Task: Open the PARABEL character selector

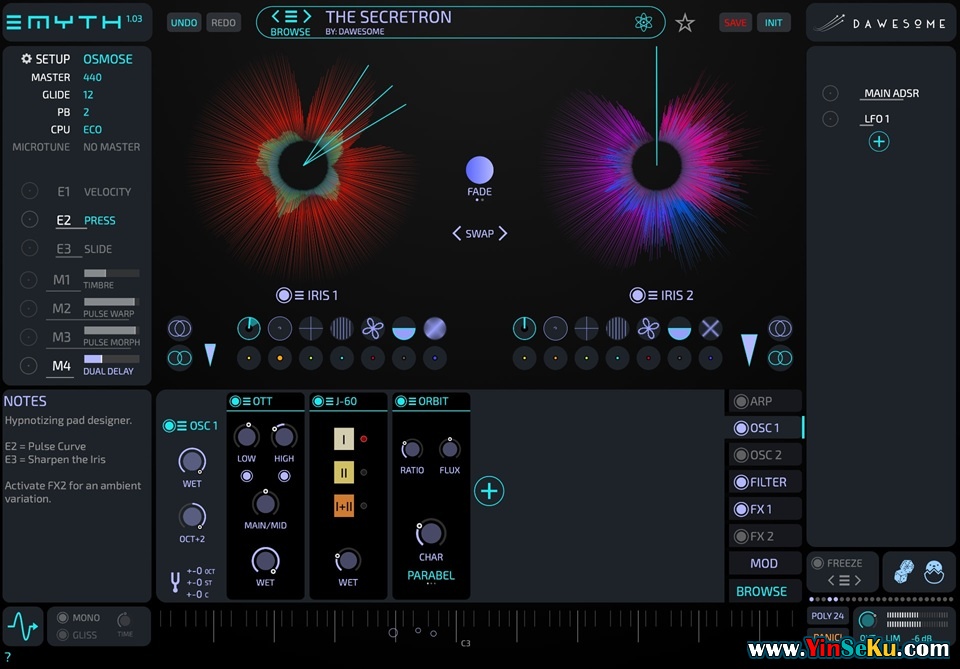Action: [x=430, y=576]
